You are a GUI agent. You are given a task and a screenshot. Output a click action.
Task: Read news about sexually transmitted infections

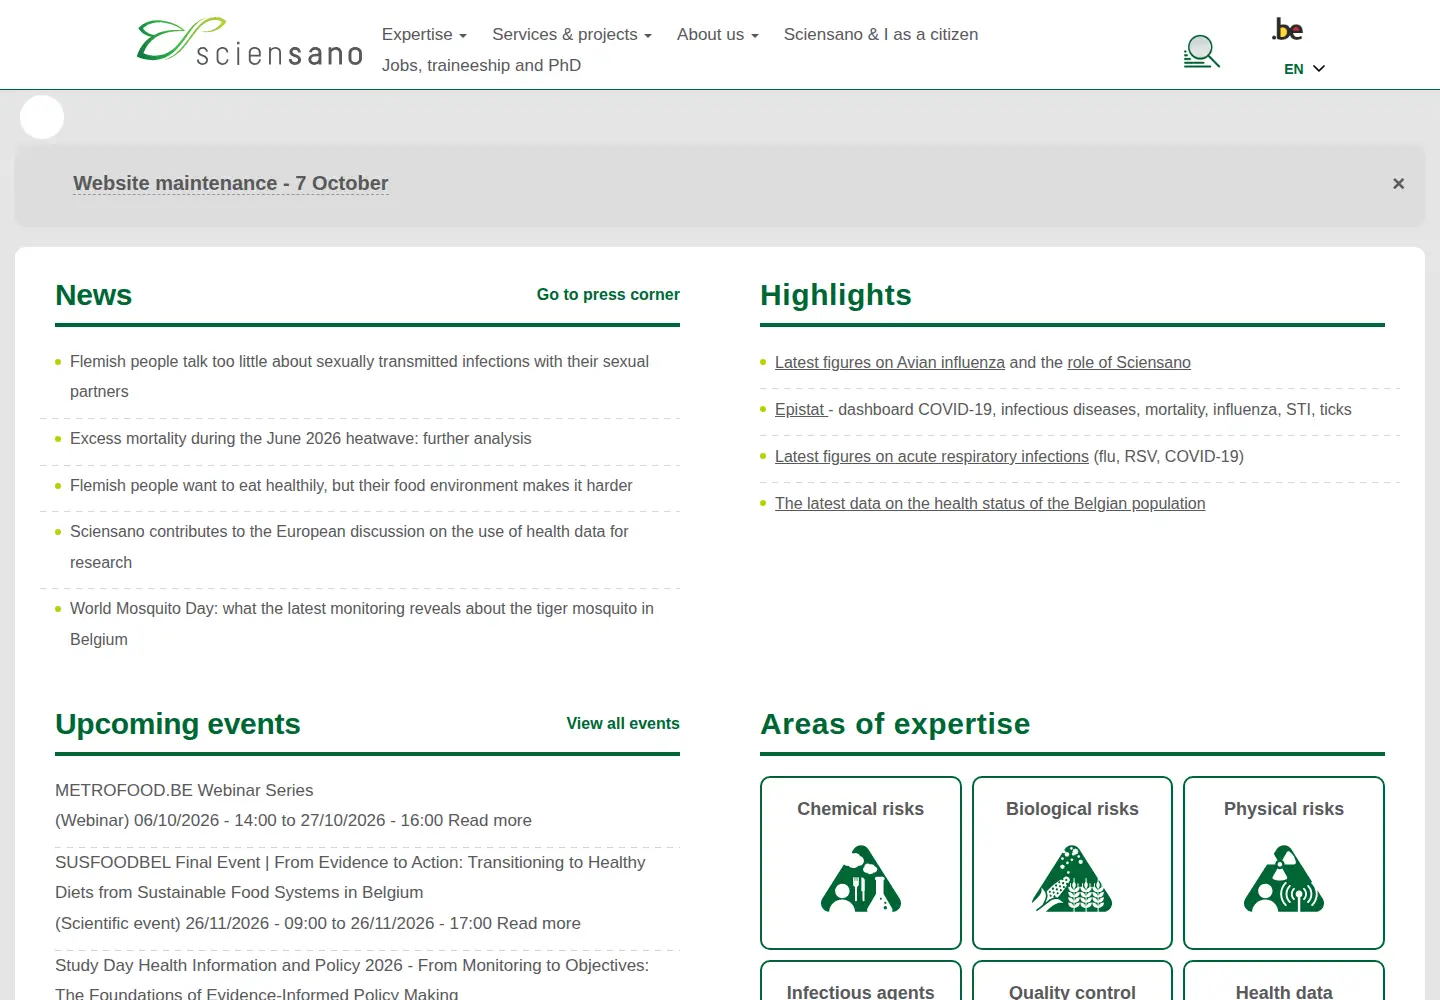coord(360,377)
